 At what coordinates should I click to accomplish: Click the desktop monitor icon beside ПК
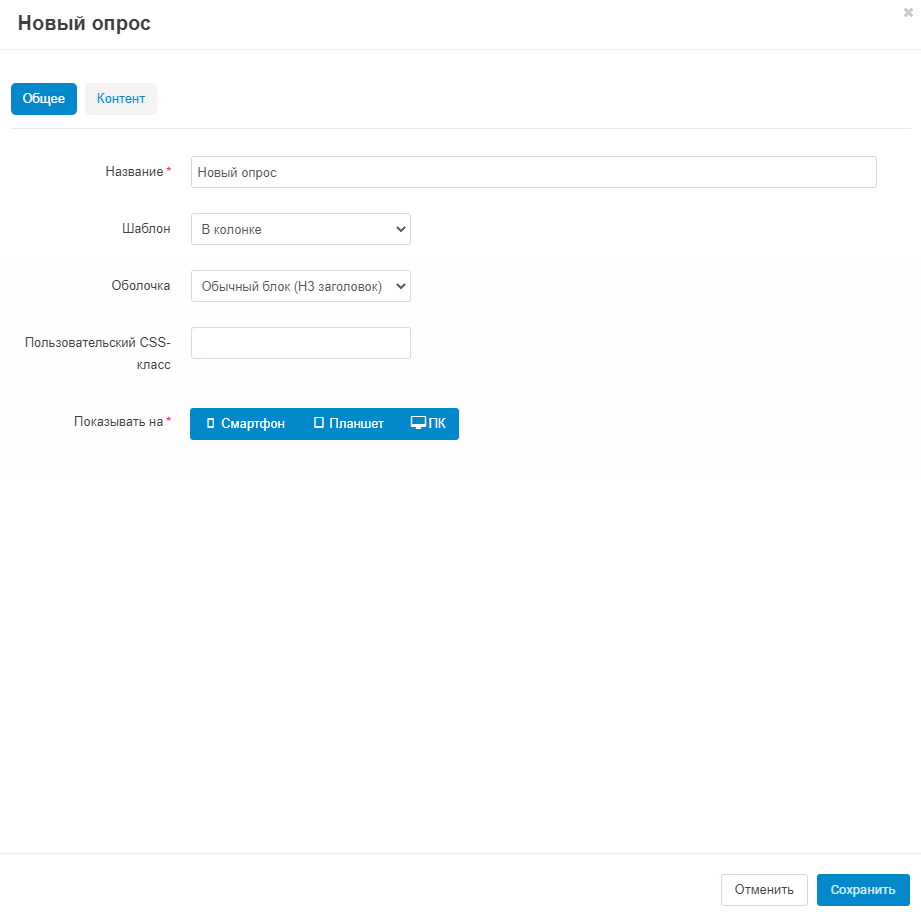click(x=419, y=423)
